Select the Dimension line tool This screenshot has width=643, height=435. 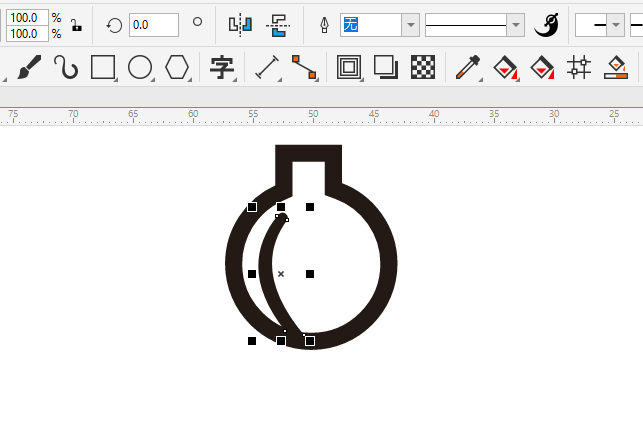[x=266, y=67]
